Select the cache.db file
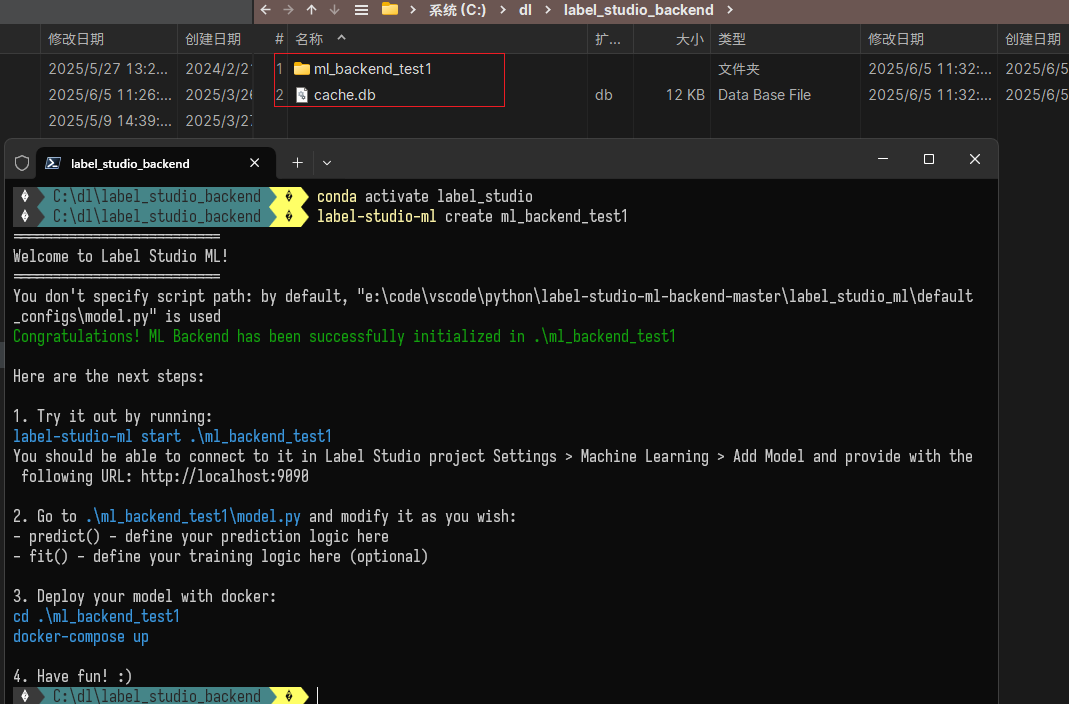This screenshot has height=704, width=1069. click(x=344, y=95)
